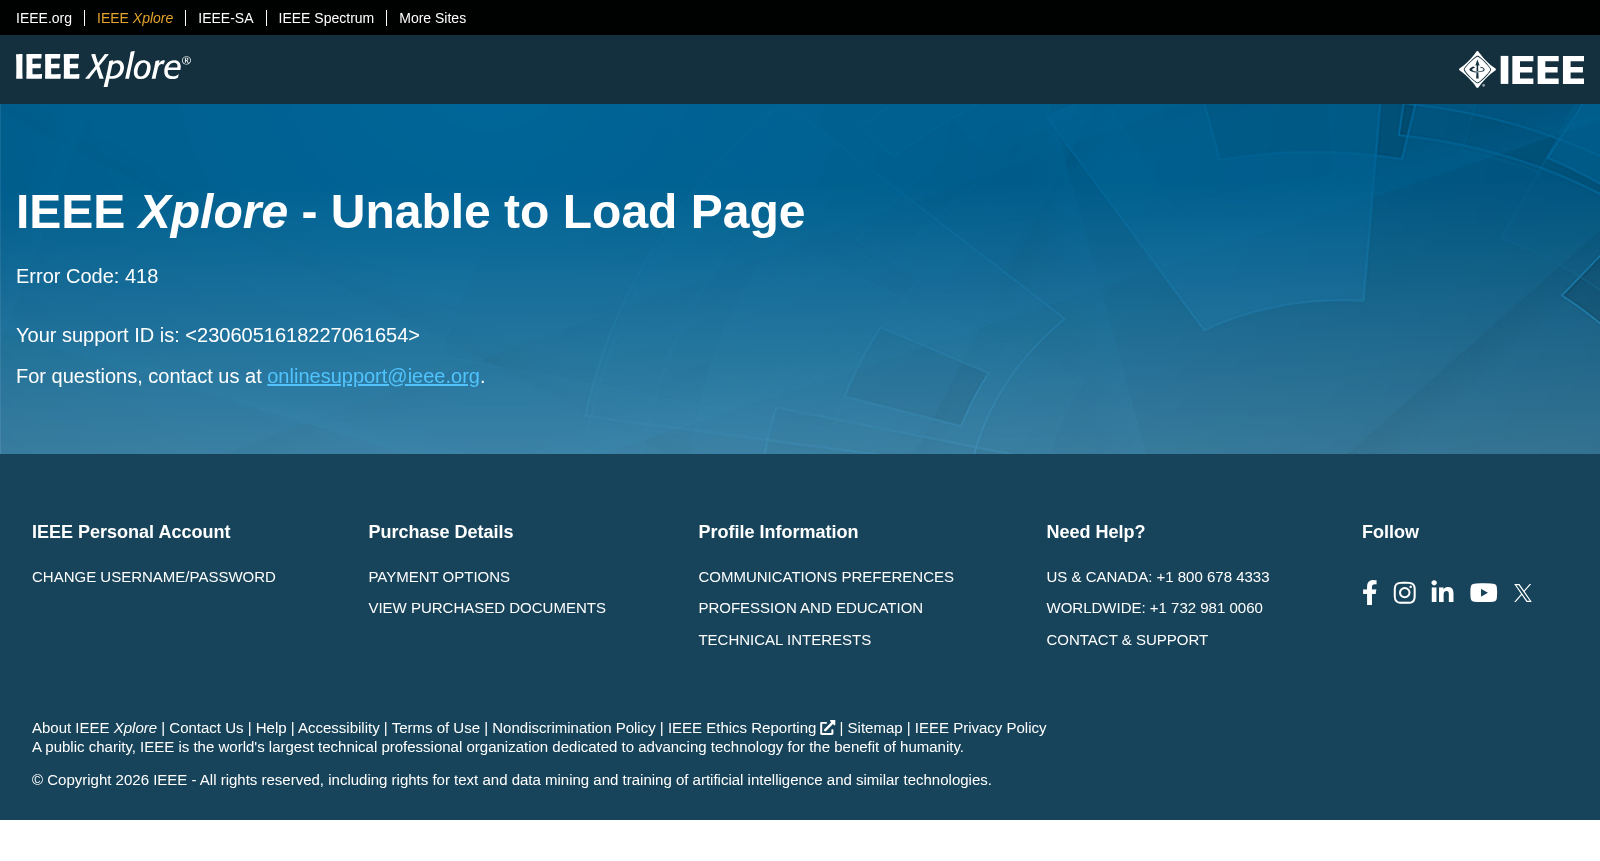Click the 'Unable to Load Page' heading
Screen dimensions: 1600x861
coord(410,212)
